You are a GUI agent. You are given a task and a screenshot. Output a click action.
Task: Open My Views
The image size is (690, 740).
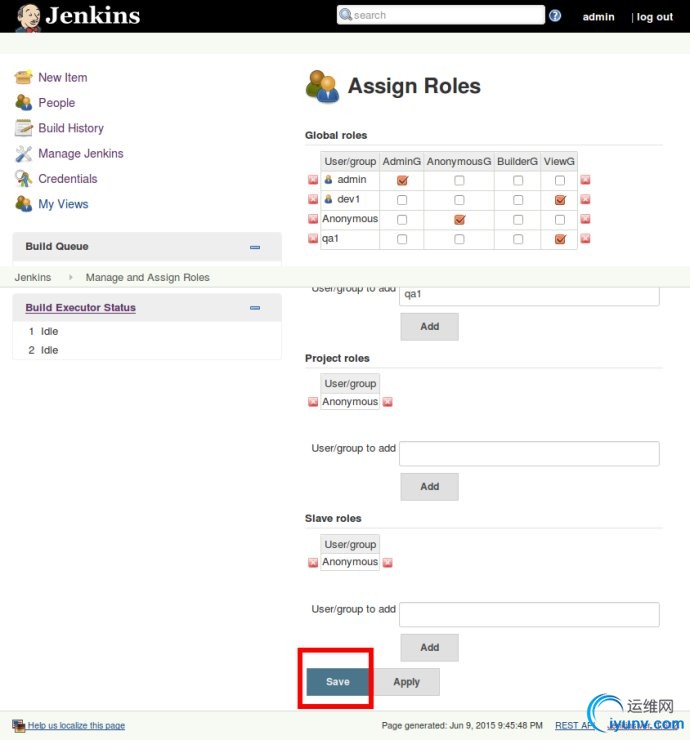point(63,204)
